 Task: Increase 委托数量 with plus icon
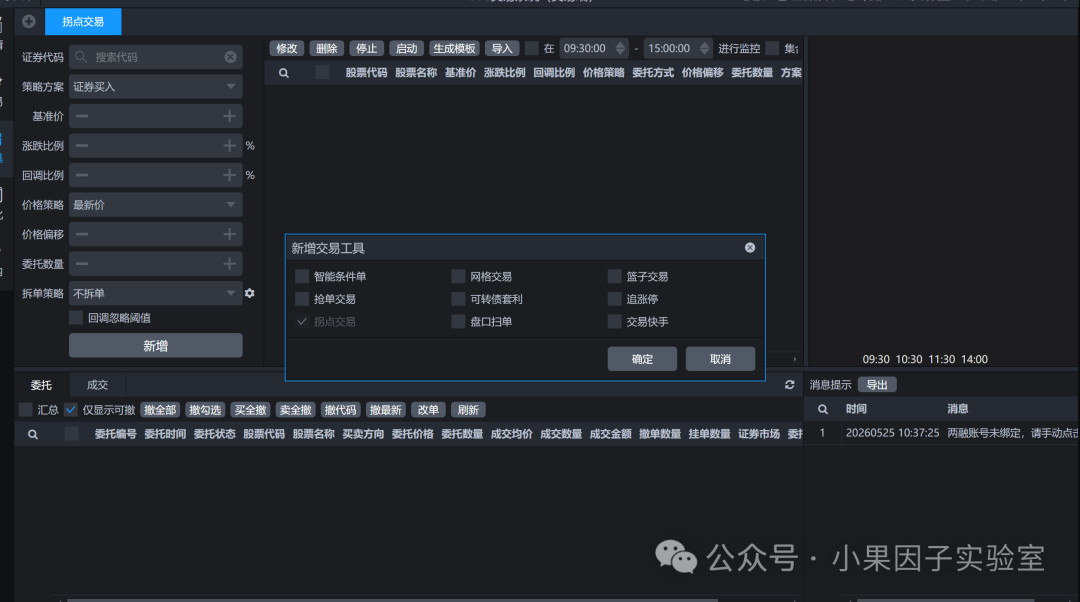[x=229, y=264]
